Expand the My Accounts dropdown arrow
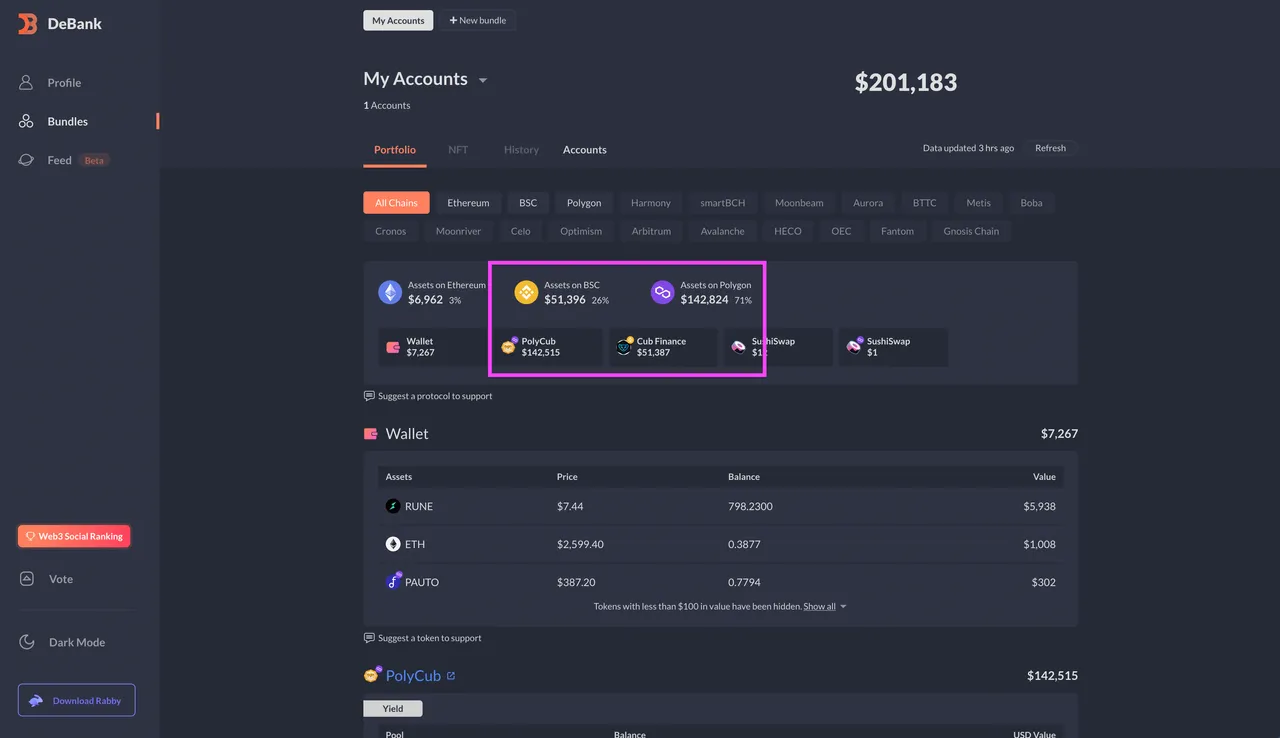This screenshot has width=1280, height=738. pos(483,80)
